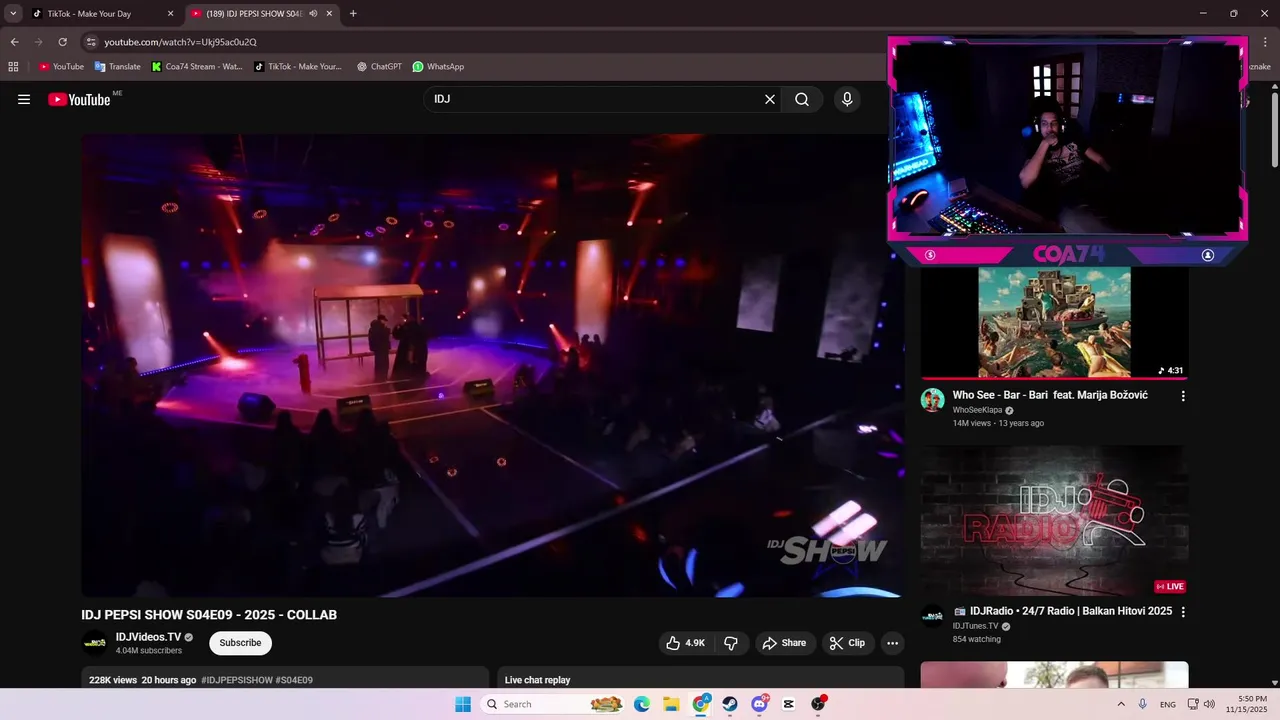1280x720 pixels.
Task: Open Microsoft Edge from taskbar
Action: pyautogui.click(x=641, y=704)
